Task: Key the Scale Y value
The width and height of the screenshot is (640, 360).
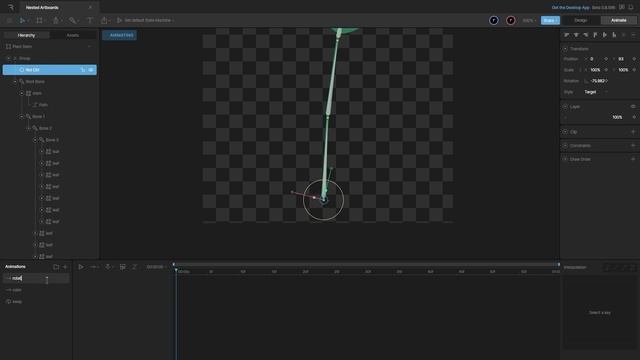Action: [x=634, y=70]
